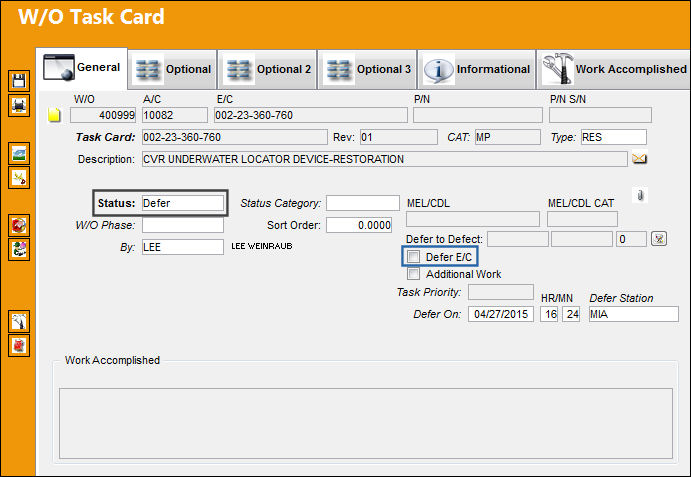
Task: Click the white bird sidebar icon
Action: click(19, 321)
